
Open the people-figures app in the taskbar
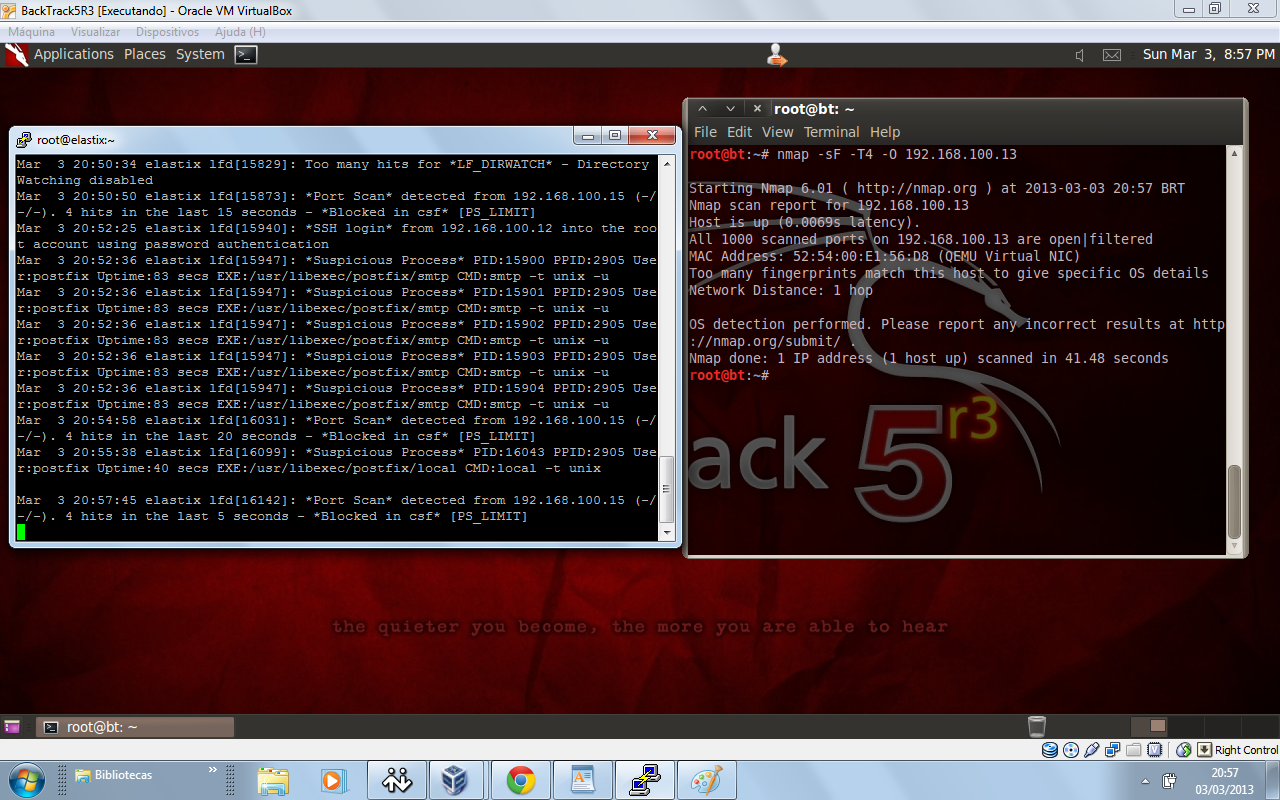click(396, 781)
